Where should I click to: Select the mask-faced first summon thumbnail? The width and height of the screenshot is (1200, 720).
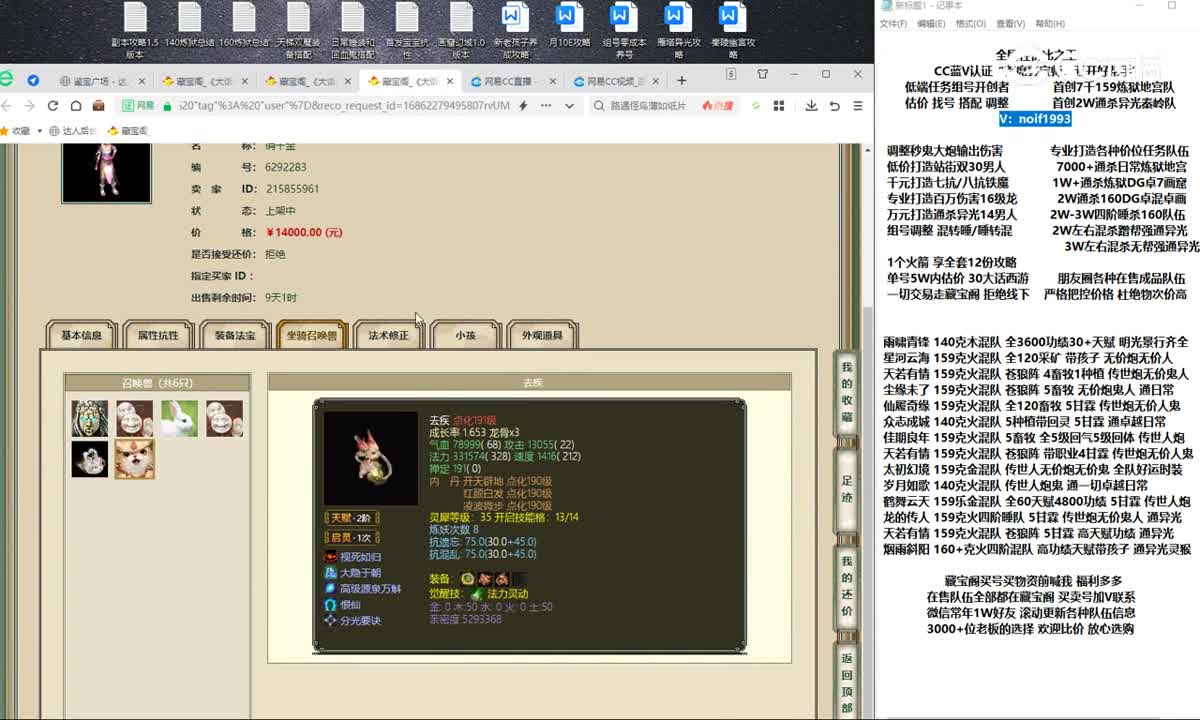click(x=89, y=418)
